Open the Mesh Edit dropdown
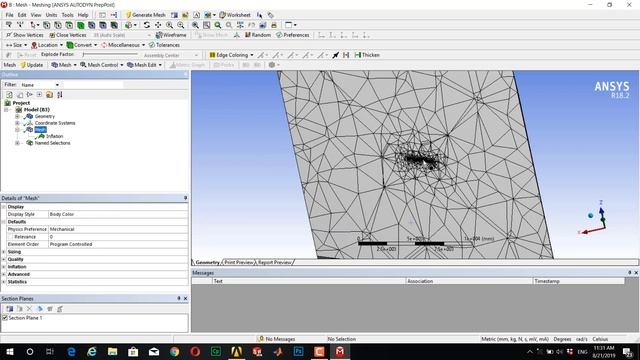Image resolution: width=640 pixels, height=360 pixels. 144,65
